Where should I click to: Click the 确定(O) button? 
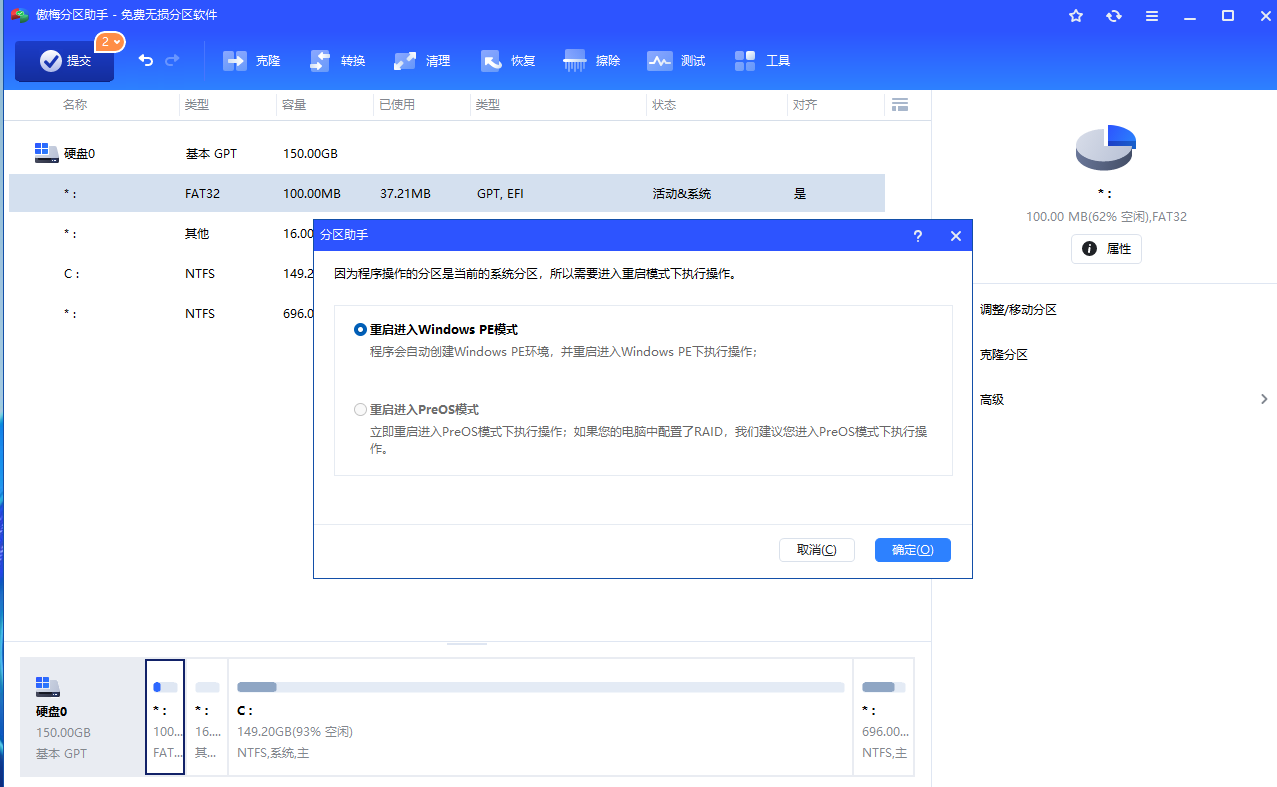912,550
